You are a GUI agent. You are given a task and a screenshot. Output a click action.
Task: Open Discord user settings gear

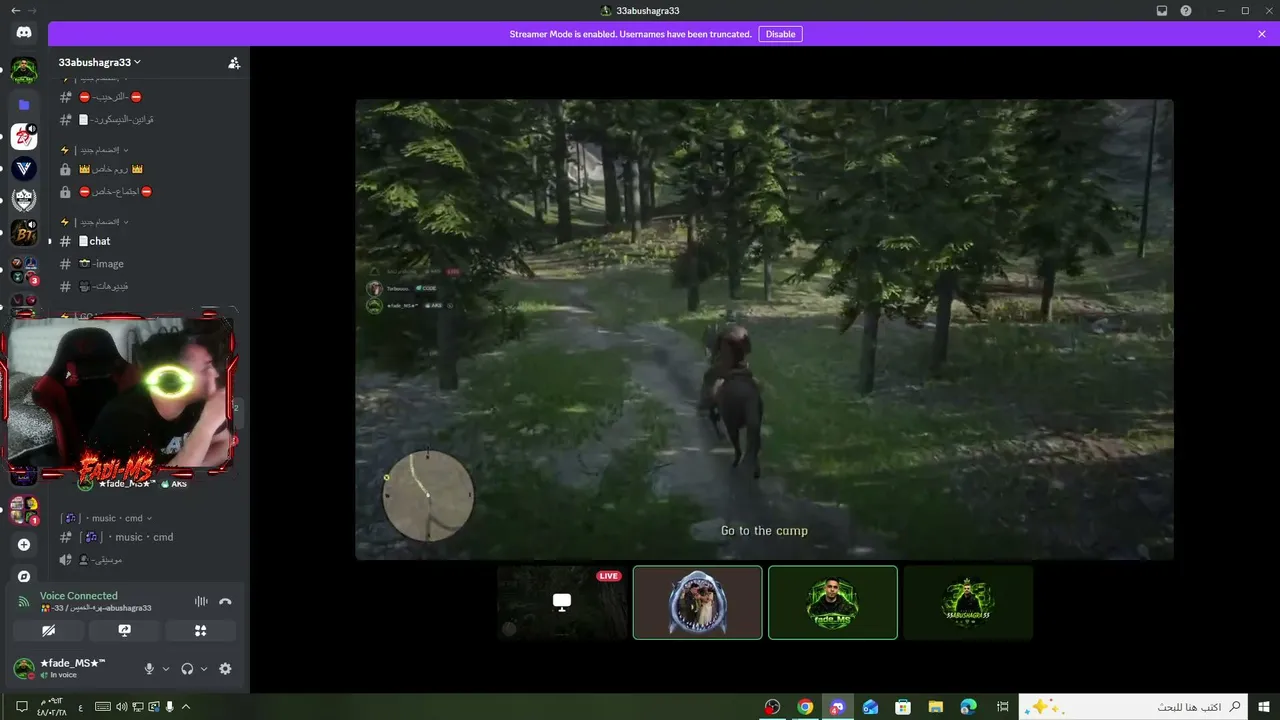225,669
